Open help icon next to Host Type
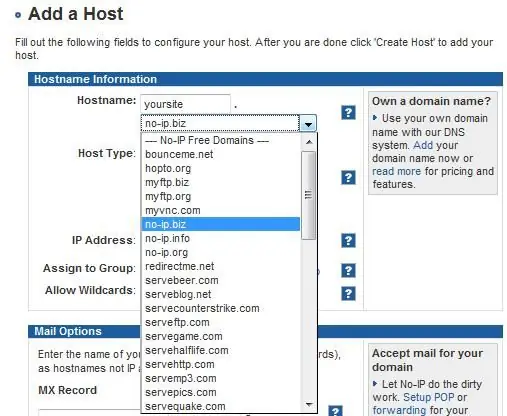The image size is (507, 416). 348,177
